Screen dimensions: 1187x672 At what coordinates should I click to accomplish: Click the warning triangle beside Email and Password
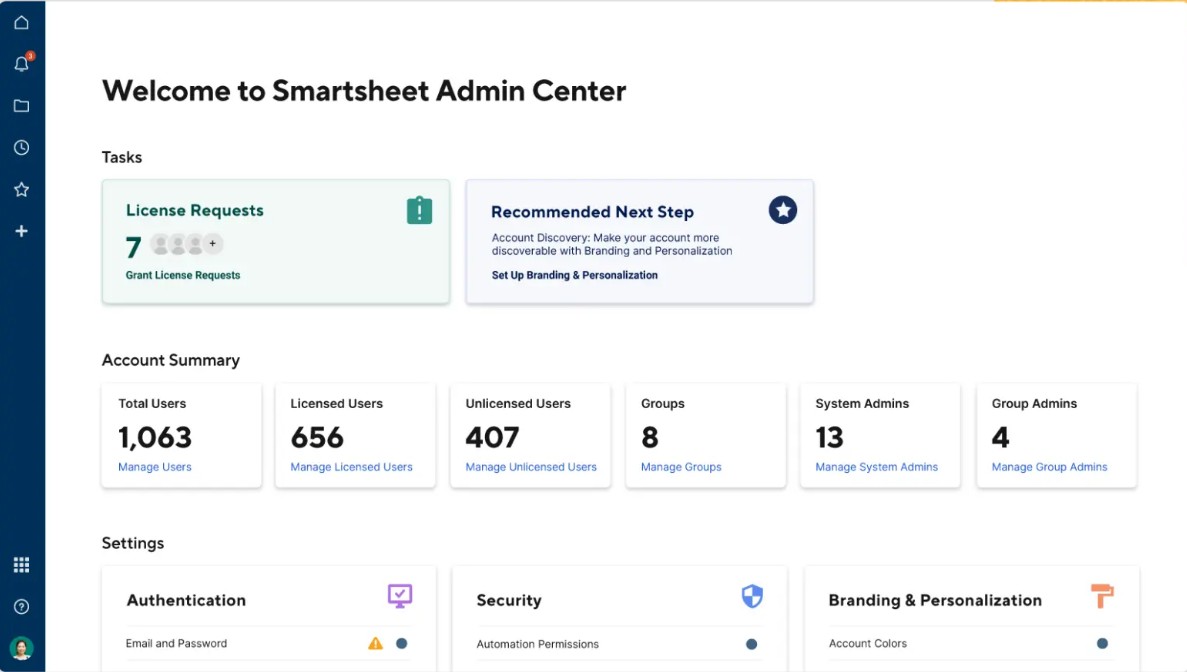coord(375,644)
